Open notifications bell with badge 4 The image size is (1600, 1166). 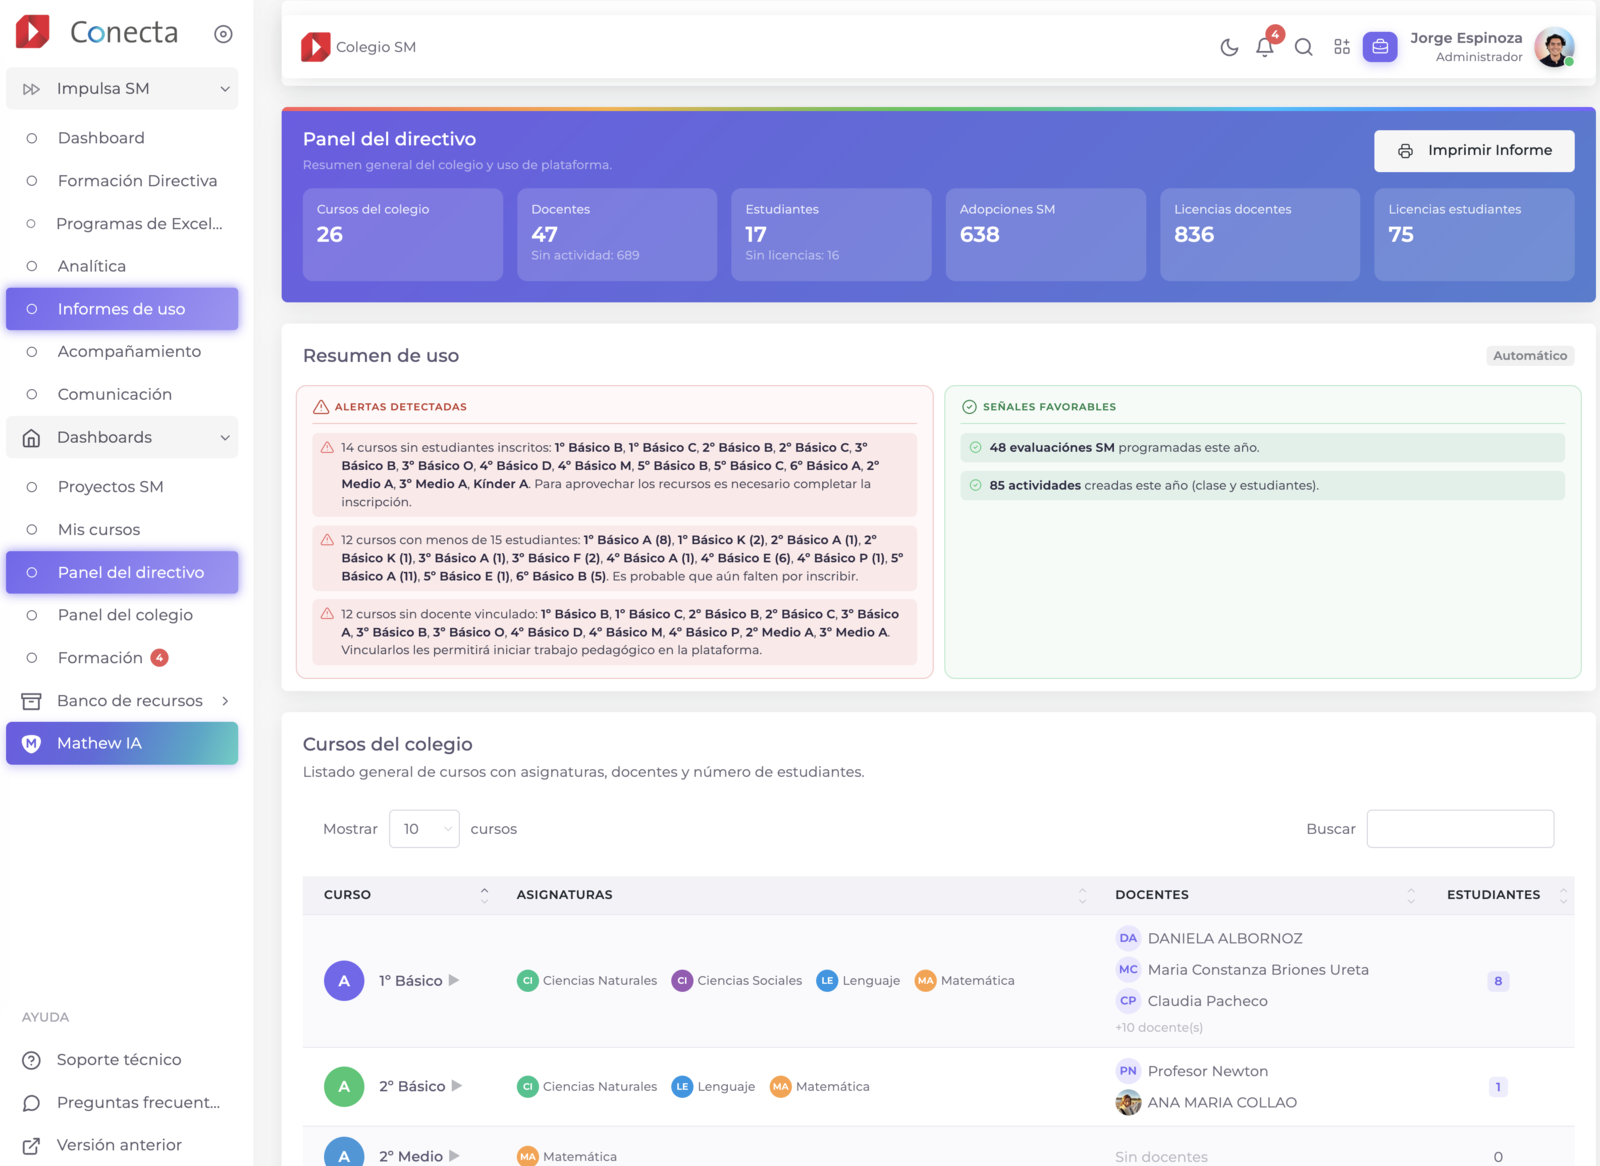pos(1265,46)
